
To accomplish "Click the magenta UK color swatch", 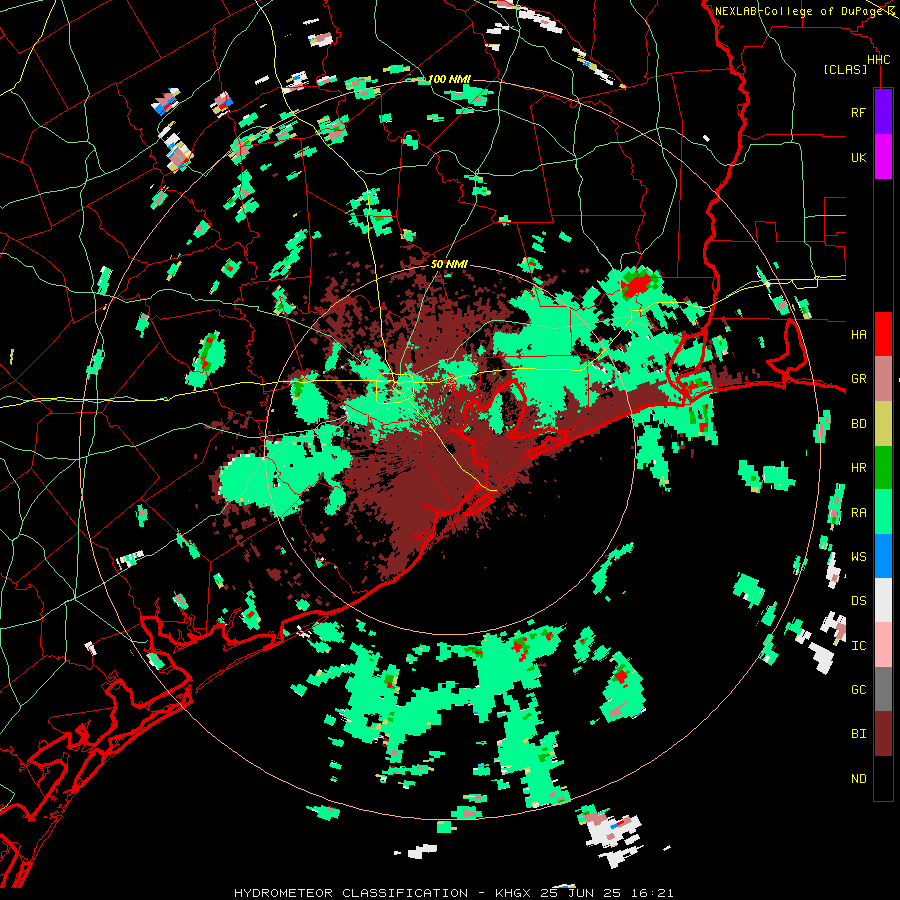I will (x=883, y=157).
